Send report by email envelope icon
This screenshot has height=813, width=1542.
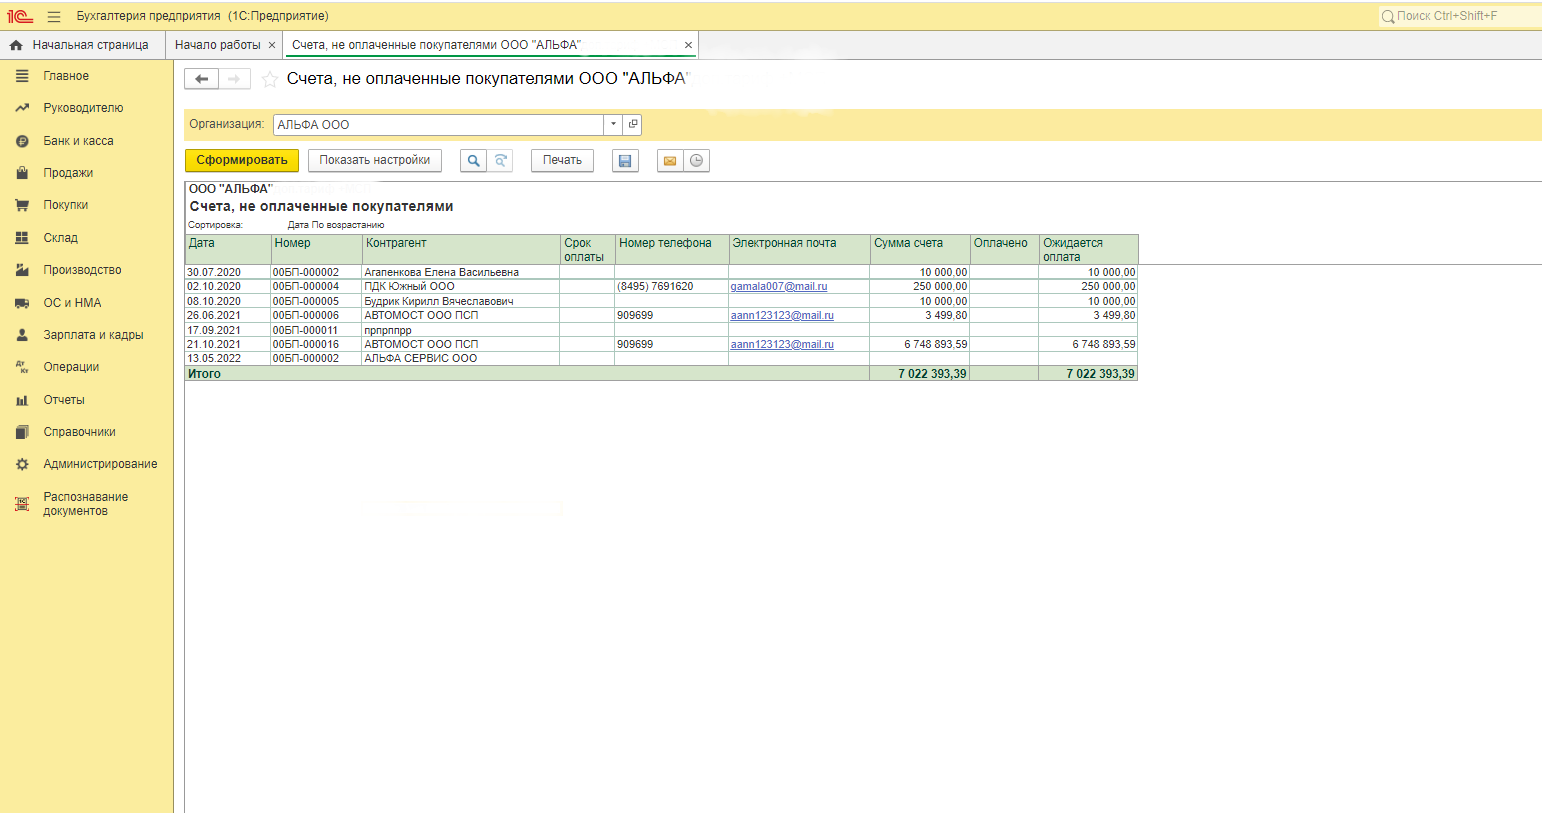point(670,160)
